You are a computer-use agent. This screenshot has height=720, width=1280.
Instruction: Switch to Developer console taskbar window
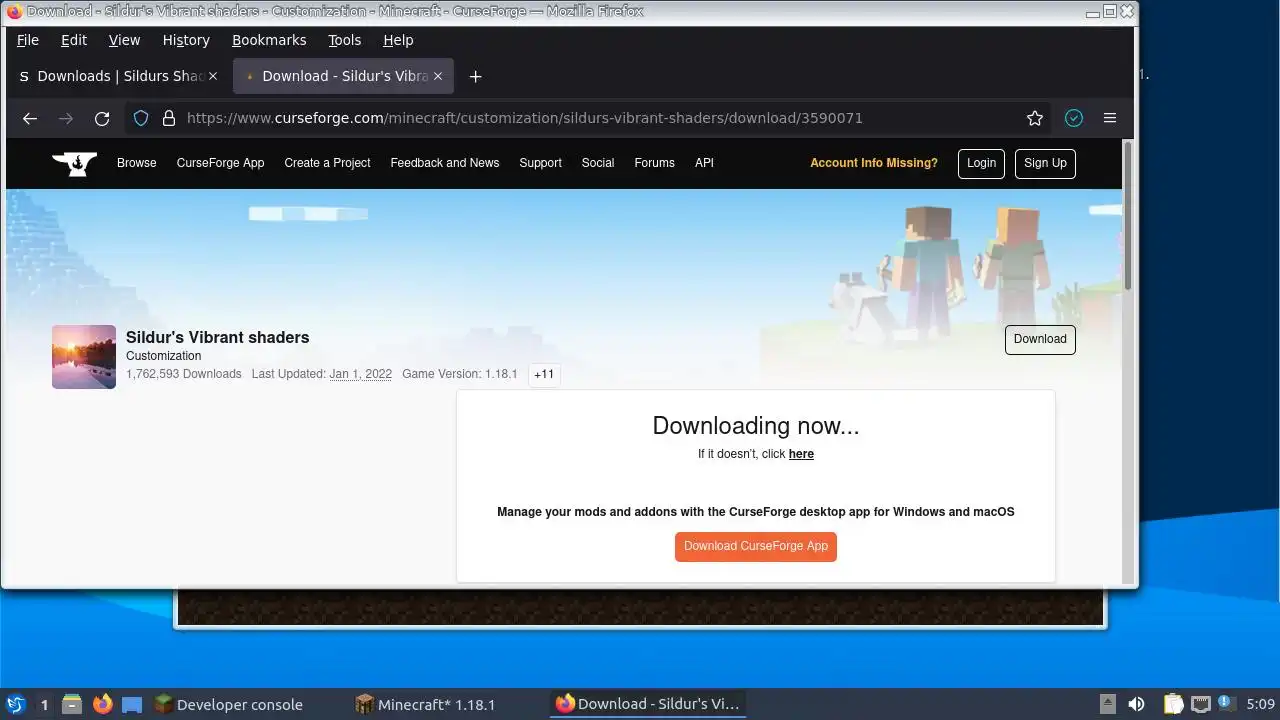(228, 704)
